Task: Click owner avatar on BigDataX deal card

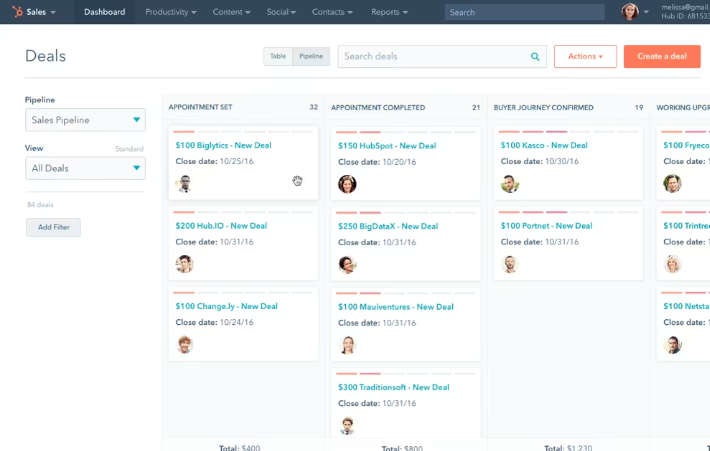Action: [347, 264]
